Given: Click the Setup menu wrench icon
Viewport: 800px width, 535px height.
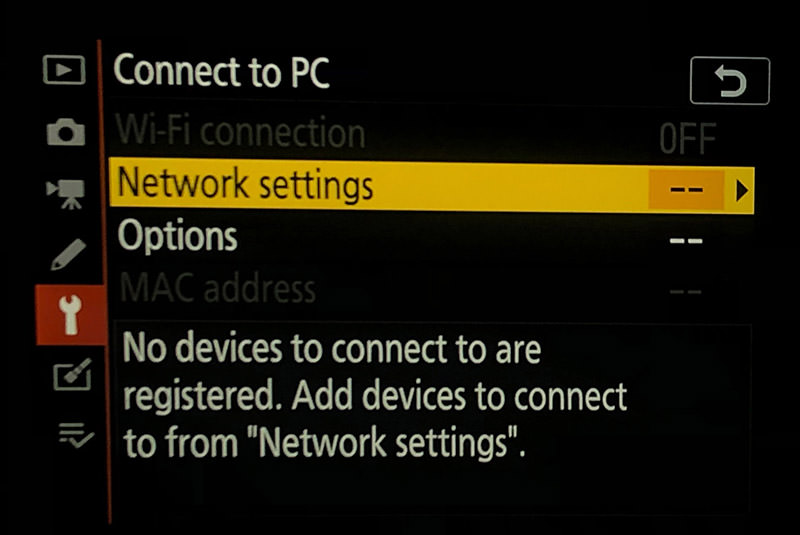Looking at the screenshot, I should [x=70, y=315].
